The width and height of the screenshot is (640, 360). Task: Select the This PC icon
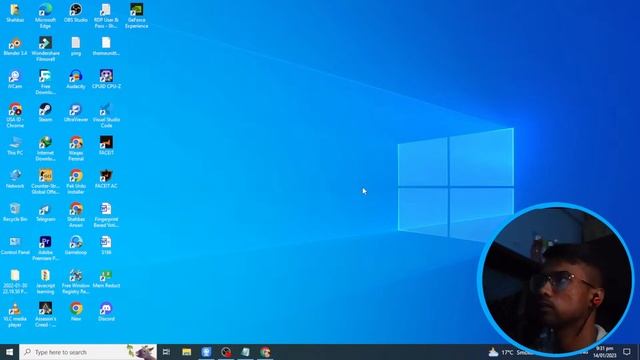[15, 146]
